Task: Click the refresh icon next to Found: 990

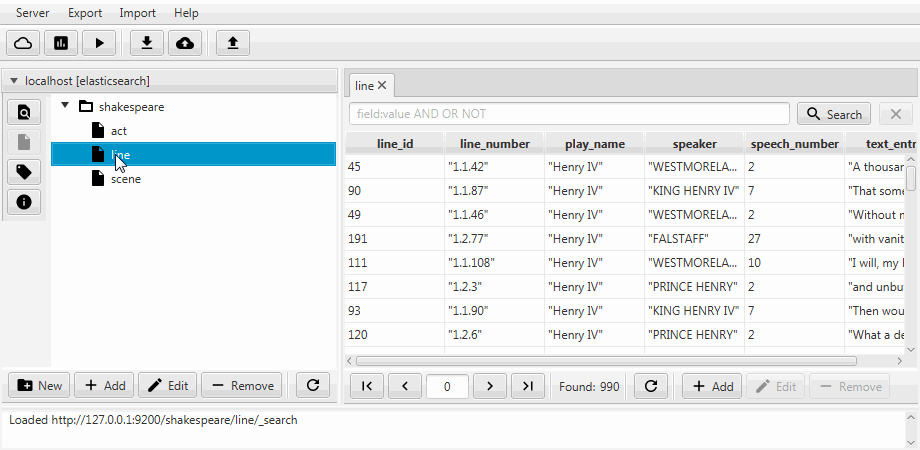Action: [x=651, y=386]
